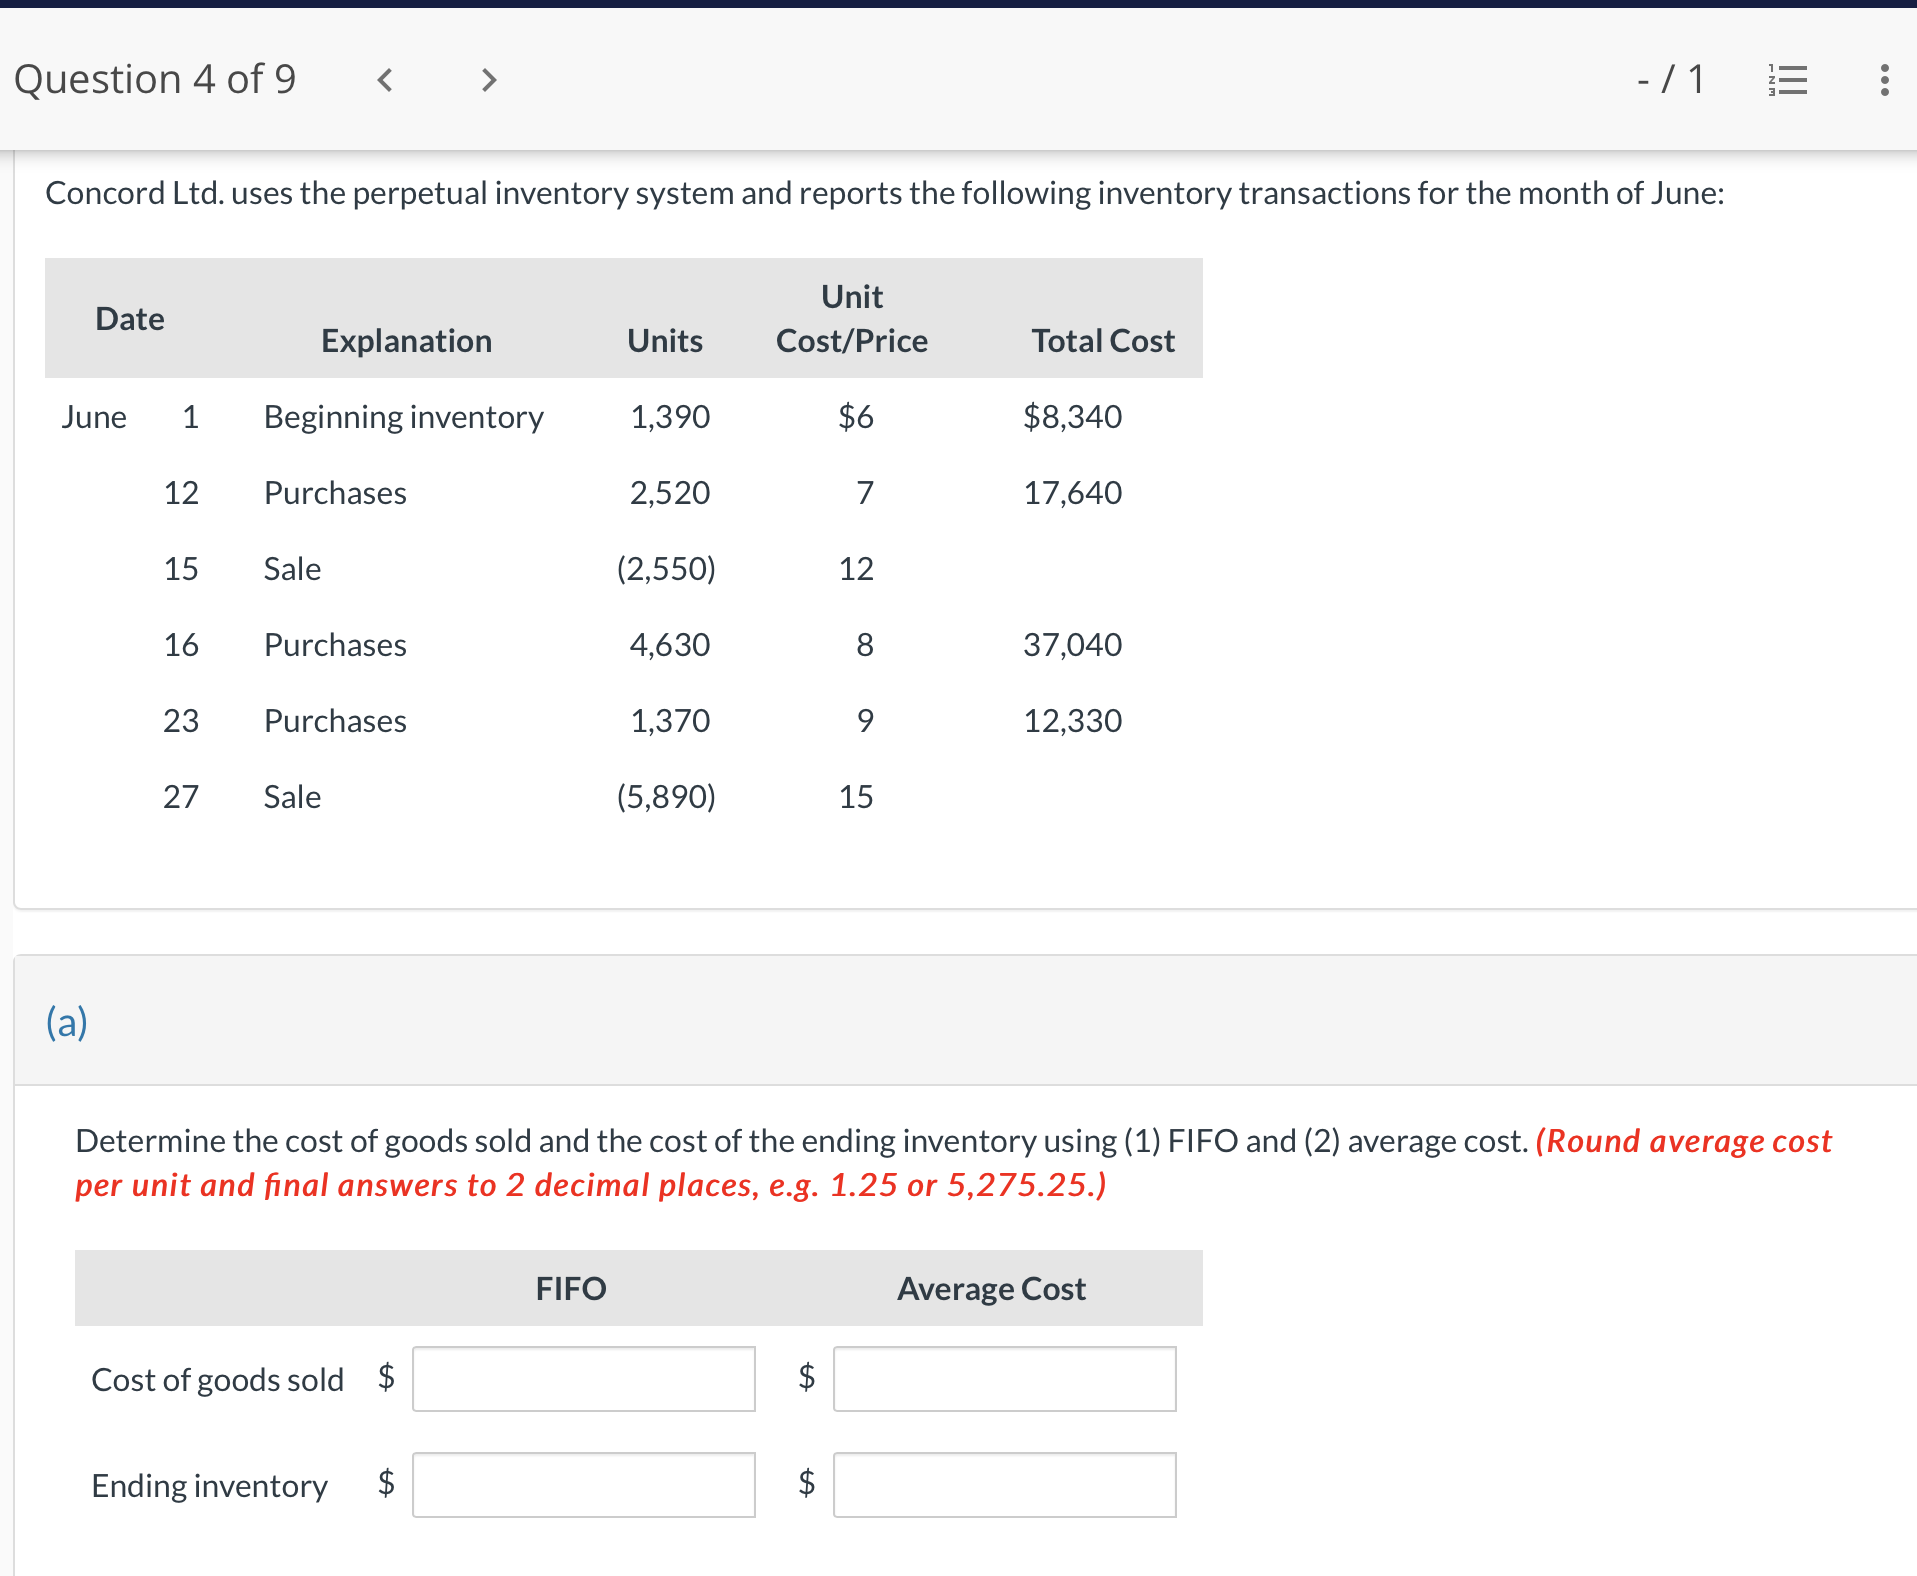Click the FIFO Ending inventory input box
Image resolution: width=1917 pixels, height=1576 pixels.
(584, 1486)
